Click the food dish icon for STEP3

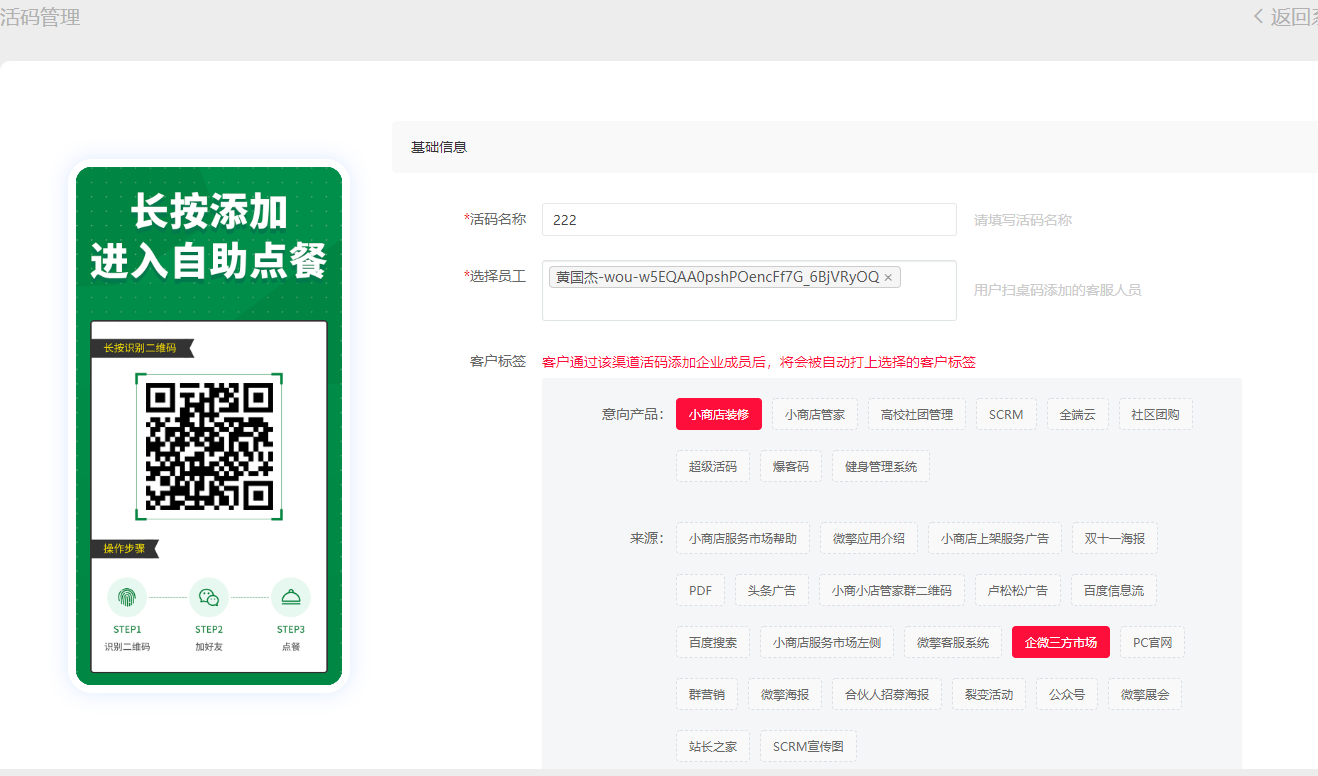[x=291, y=597]
